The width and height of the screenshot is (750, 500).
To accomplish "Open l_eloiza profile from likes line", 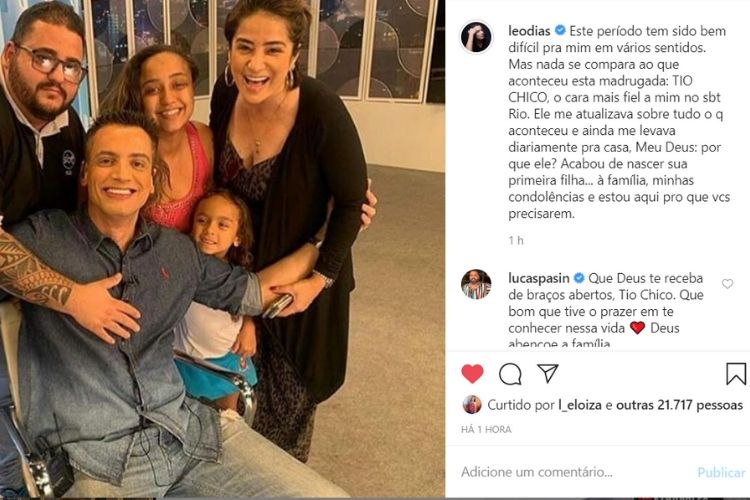I will coord(580,405).
